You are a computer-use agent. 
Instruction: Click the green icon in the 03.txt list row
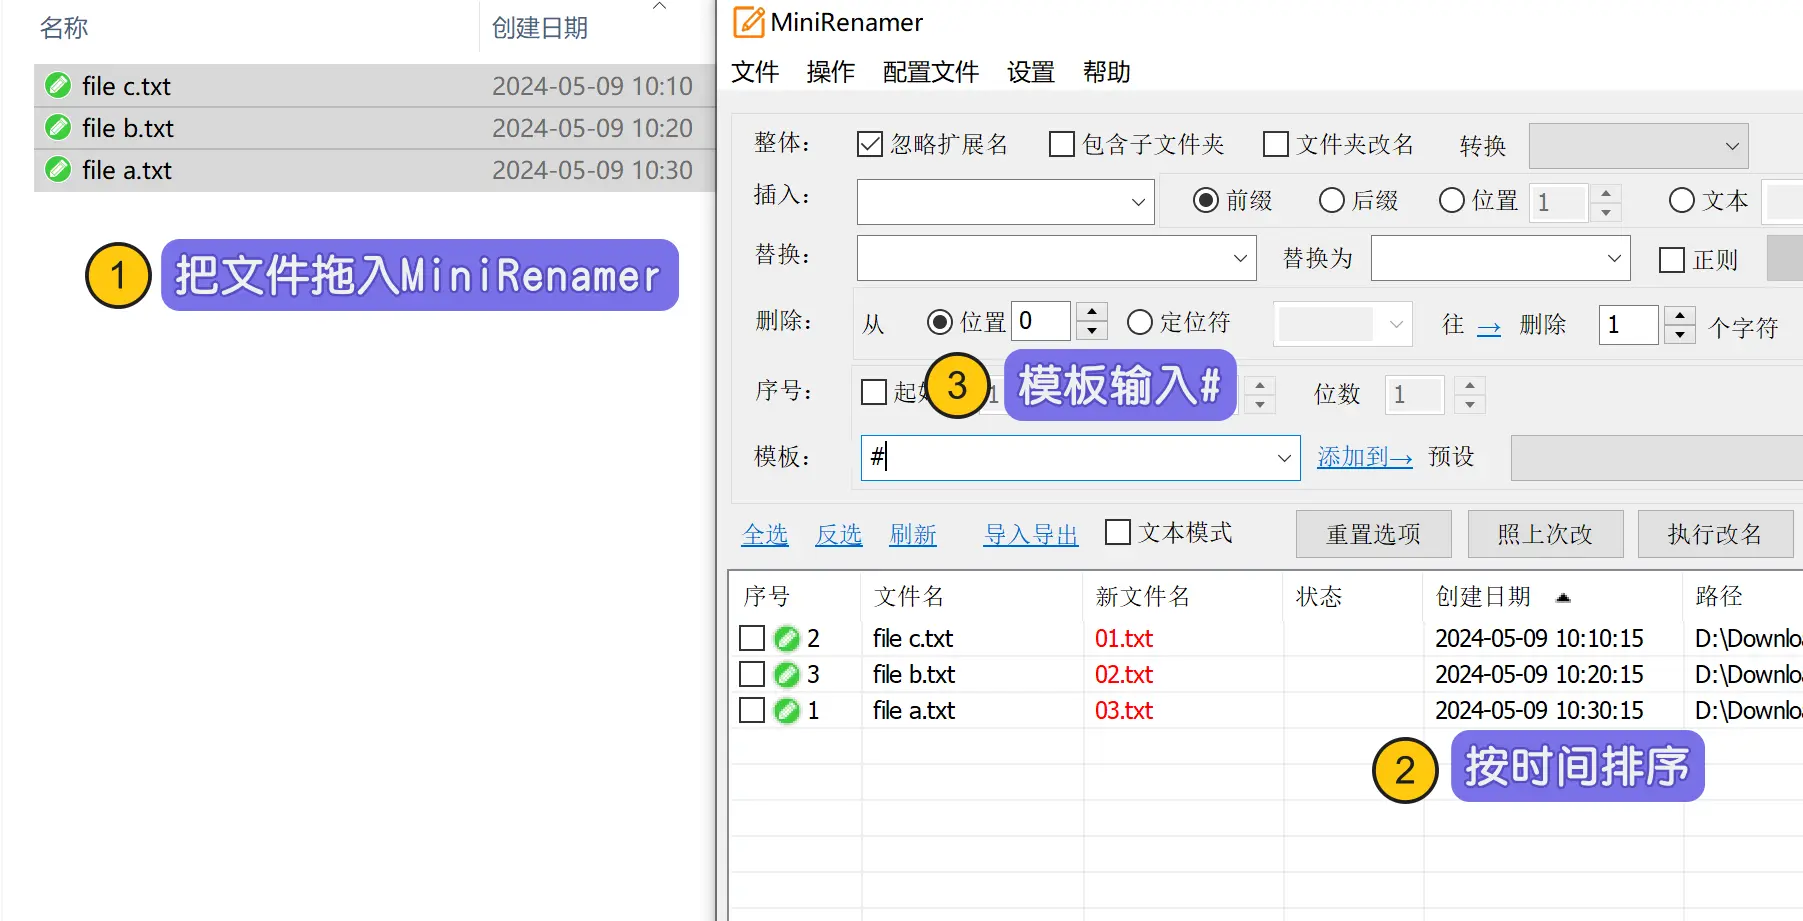(x=787, y=710)
